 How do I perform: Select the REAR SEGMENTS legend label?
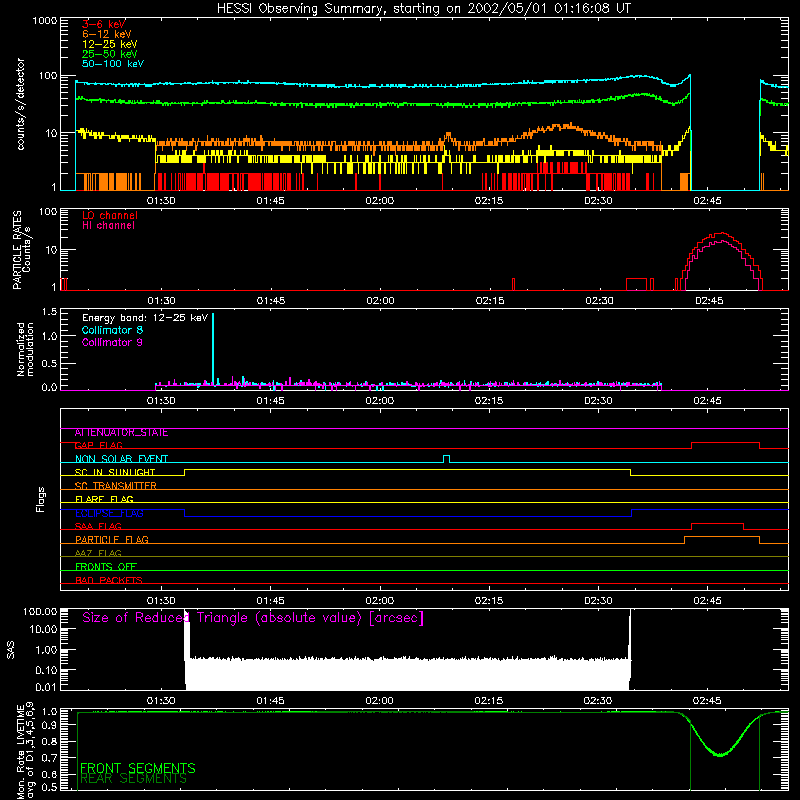(x=133, y=779)
